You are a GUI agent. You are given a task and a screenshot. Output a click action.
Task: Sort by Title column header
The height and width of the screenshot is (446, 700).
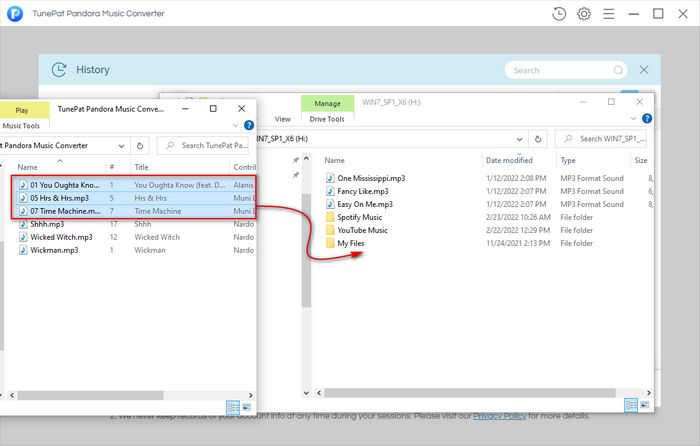[141, 167]
